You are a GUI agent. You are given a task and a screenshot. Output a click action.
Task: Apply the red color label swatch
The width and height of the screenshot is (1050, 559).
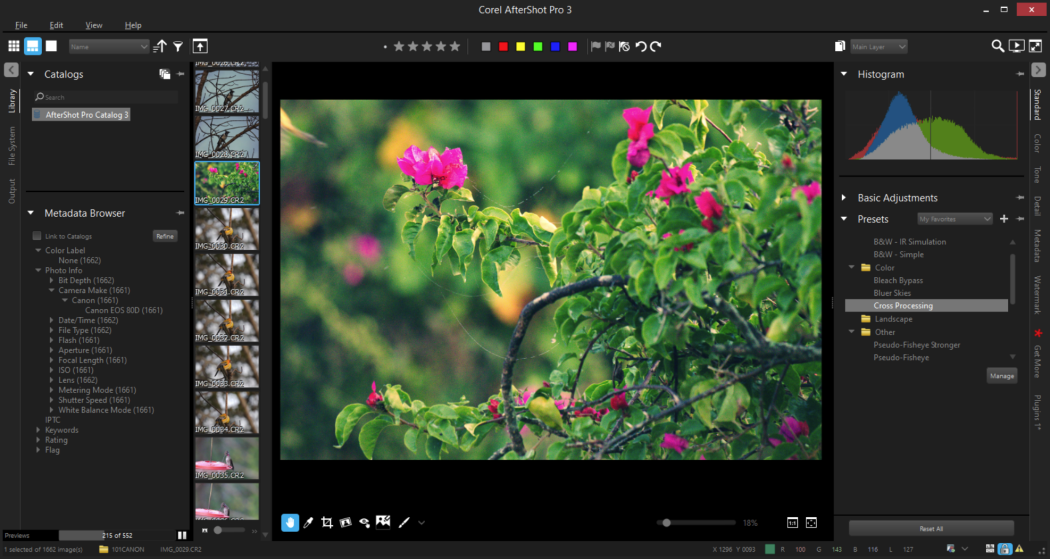503,46
